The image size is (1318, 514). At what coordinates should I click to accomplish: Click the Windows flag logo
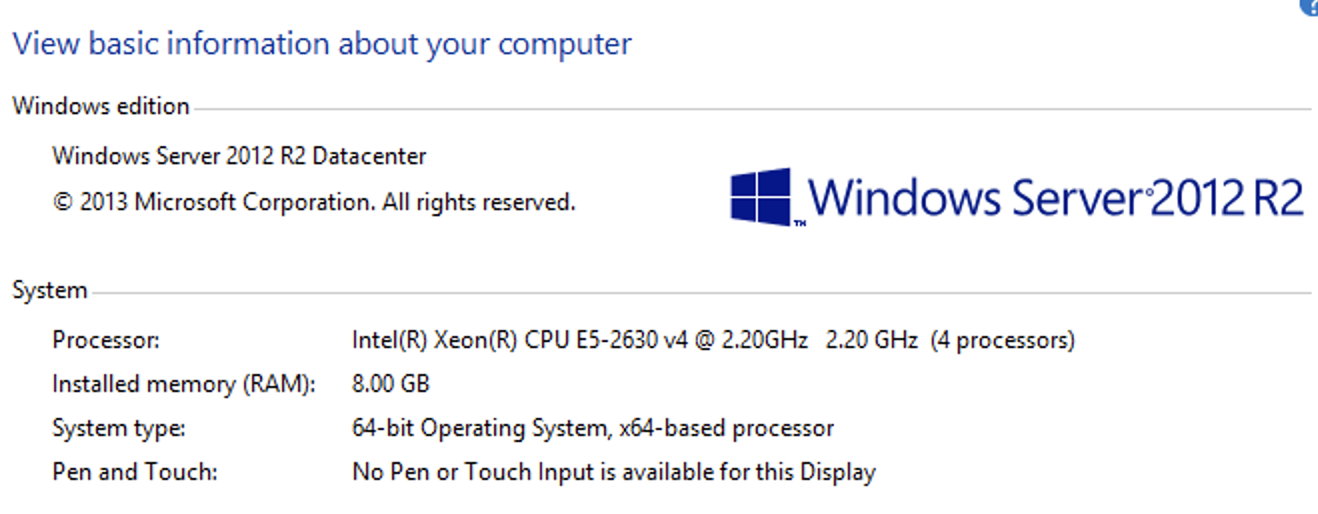[x=761, y=196]
